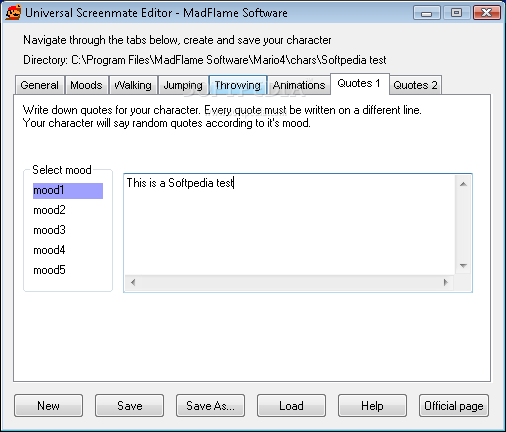This screenshot has width=506, height=432.
Task: Select the Jumping tab
Action: pos(183,85)
